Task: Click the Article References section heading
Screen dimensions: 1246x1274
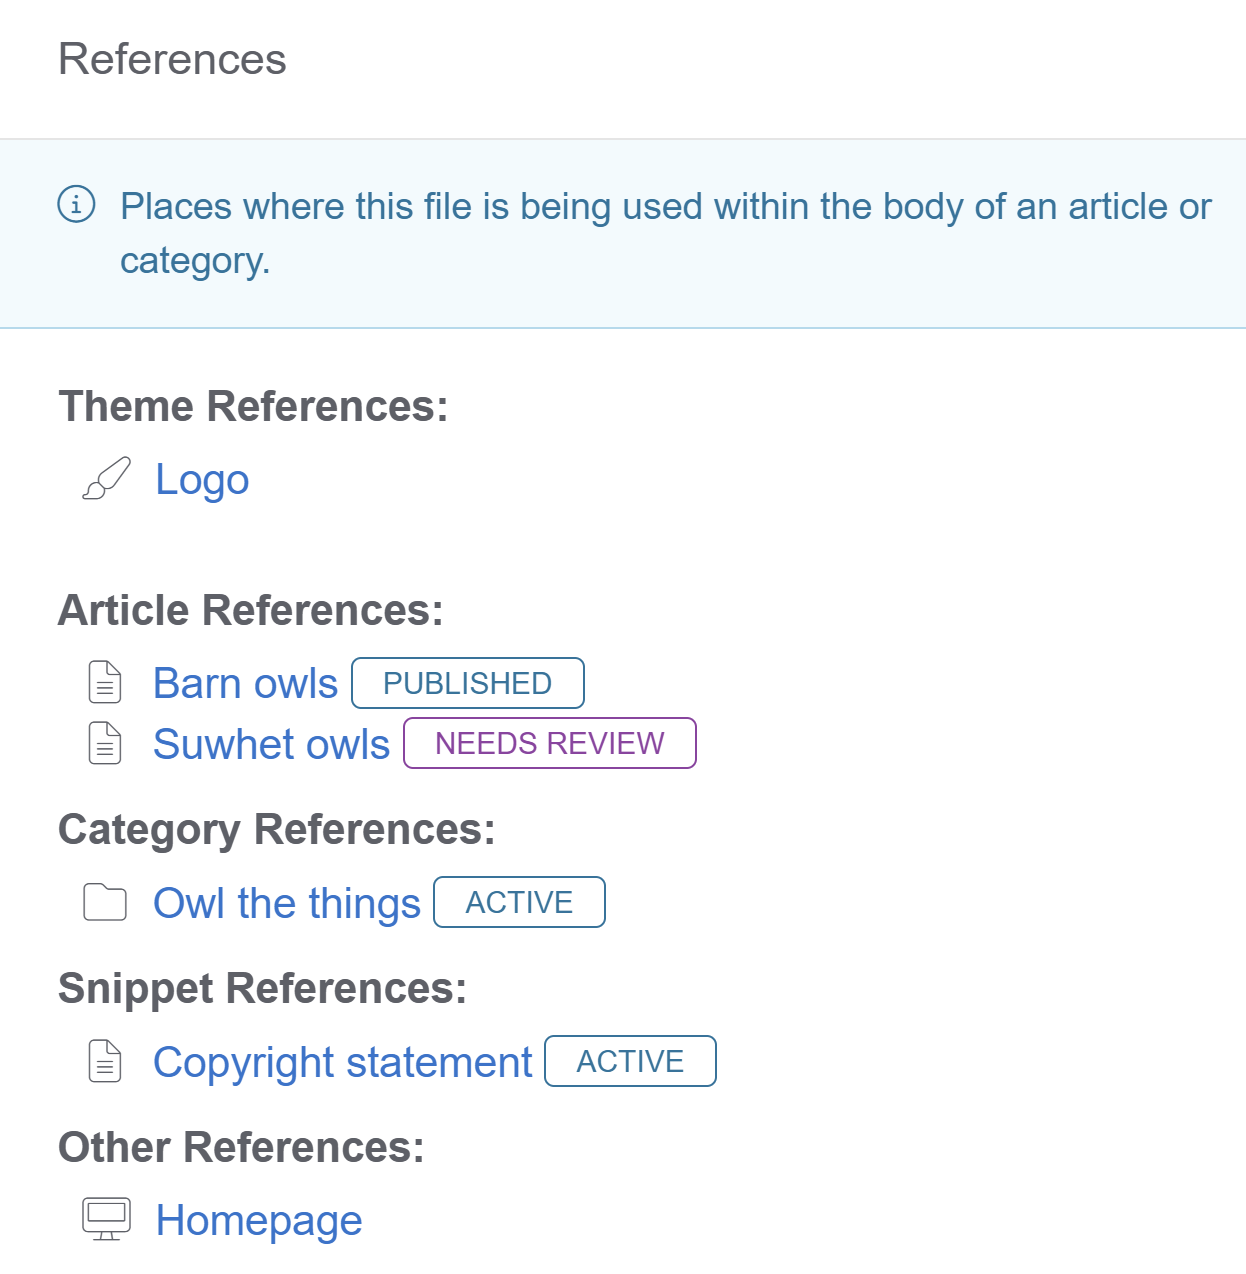Action: coord(251,611)
